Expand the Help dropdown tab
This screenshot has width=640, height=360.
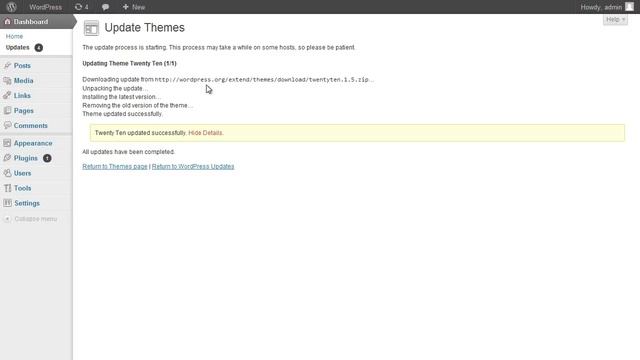coord(615,19)
